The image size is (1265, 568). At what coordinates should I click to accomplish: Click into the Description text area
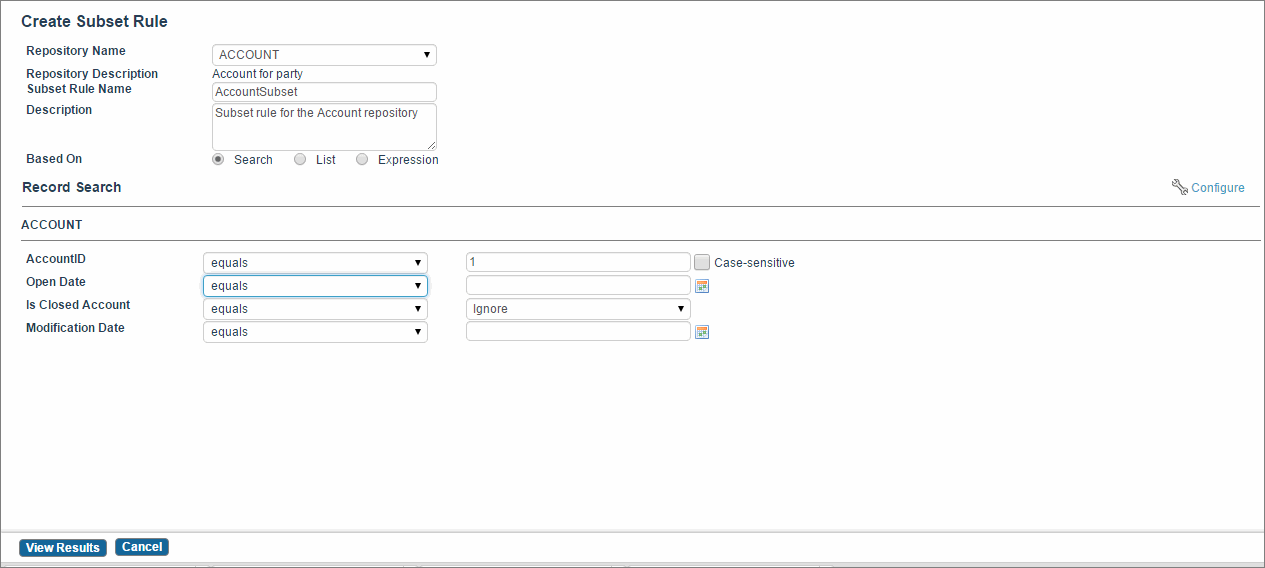(x=324, y=127)
